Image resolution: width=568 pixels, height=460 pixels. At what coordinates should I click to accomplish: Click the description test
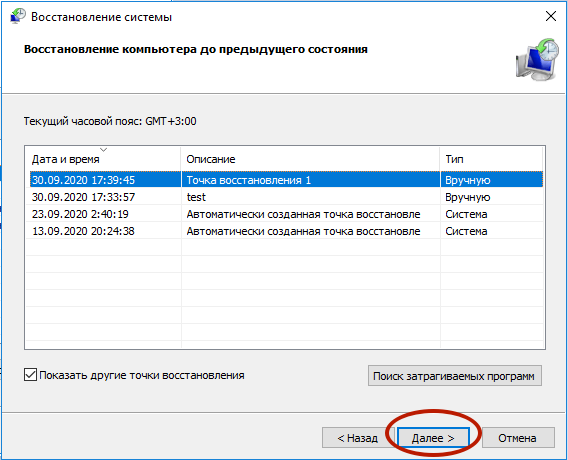coord(196,197)
